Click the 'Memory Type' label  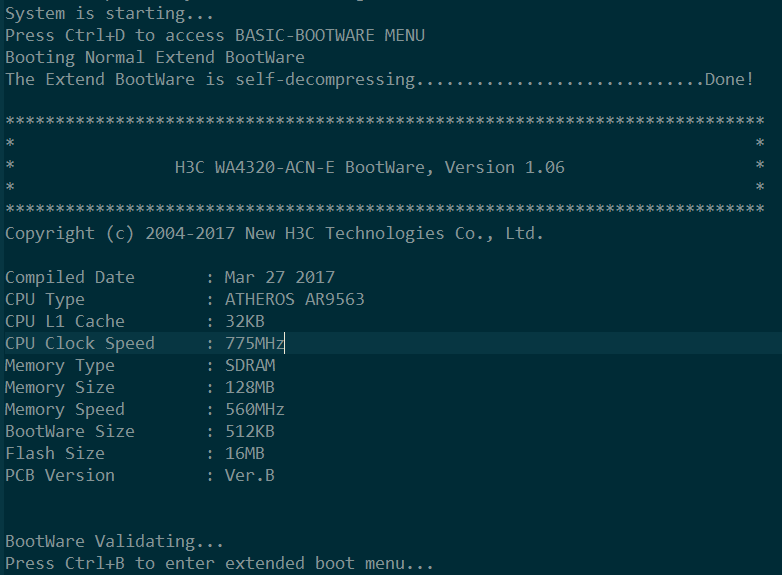click(60, 365)
